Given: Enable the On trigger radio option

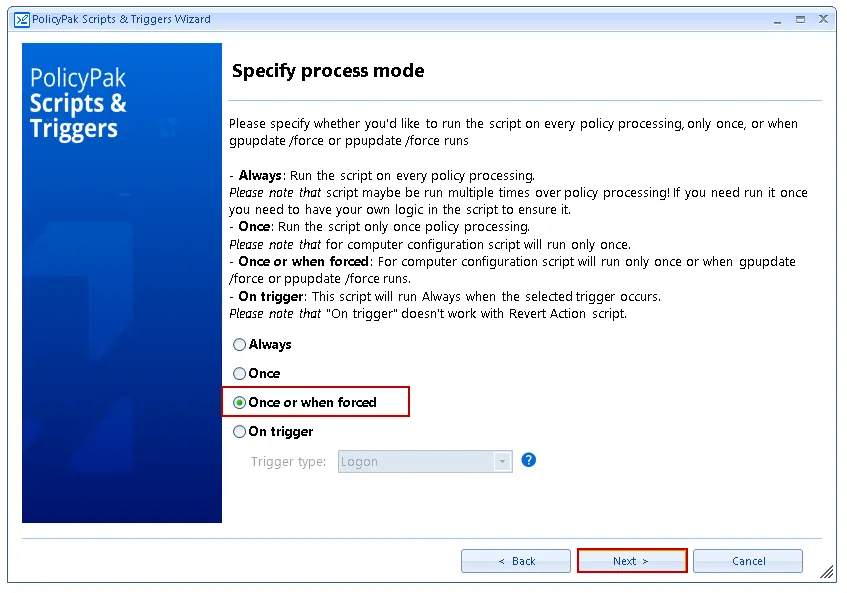Looking at the screenshot, I should (x=239, y=432).
